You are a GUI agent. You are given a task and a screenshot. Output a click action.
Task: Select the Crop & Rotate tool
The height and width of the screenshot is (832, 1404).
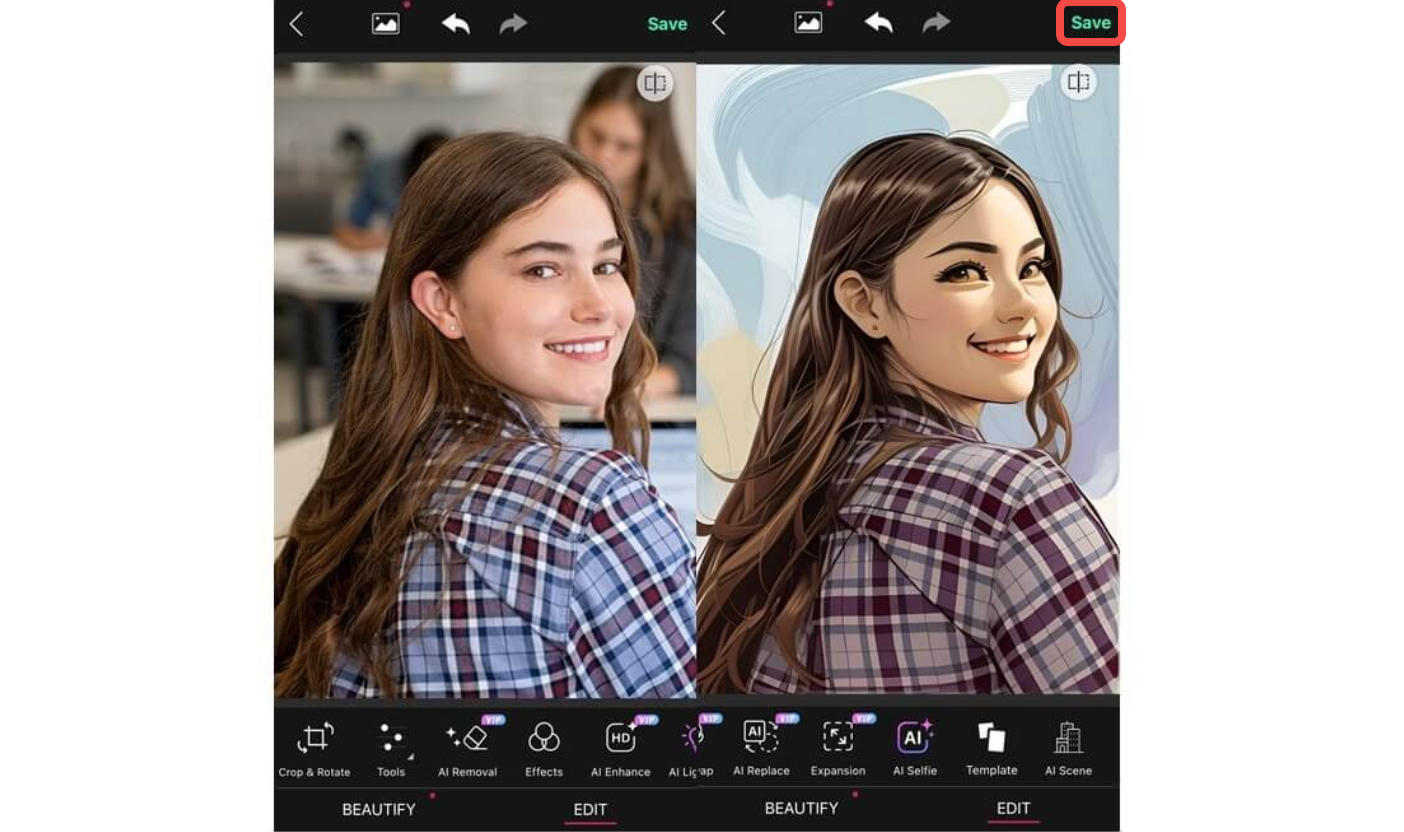[x=314, y=745]
